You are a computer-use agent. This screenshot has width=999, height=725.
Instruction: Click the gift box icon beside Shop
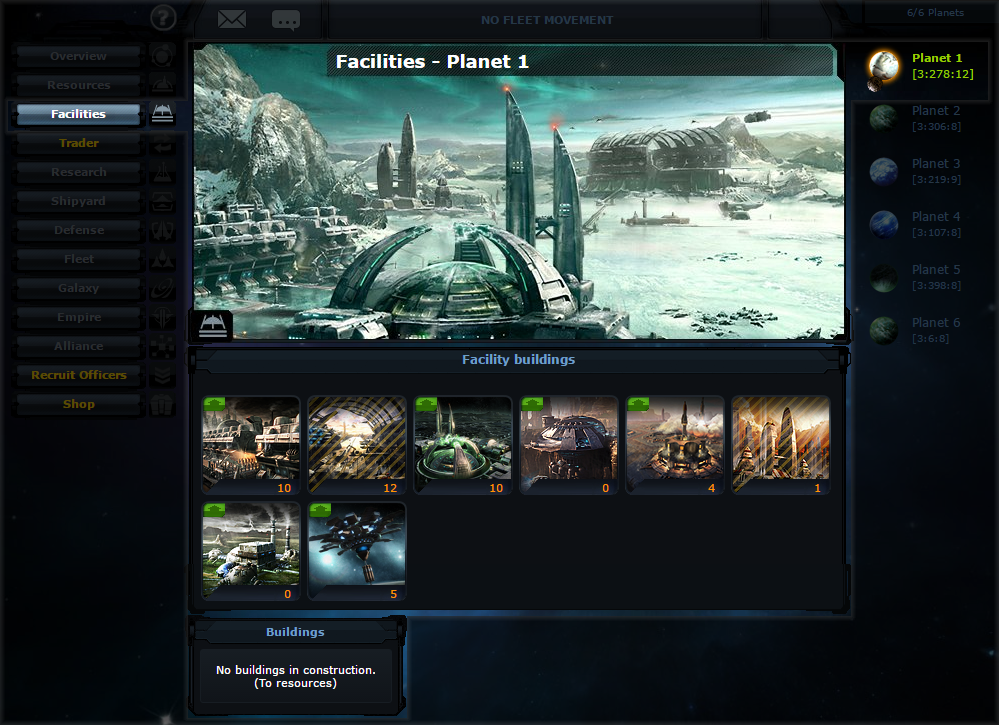tap(162, 404)
